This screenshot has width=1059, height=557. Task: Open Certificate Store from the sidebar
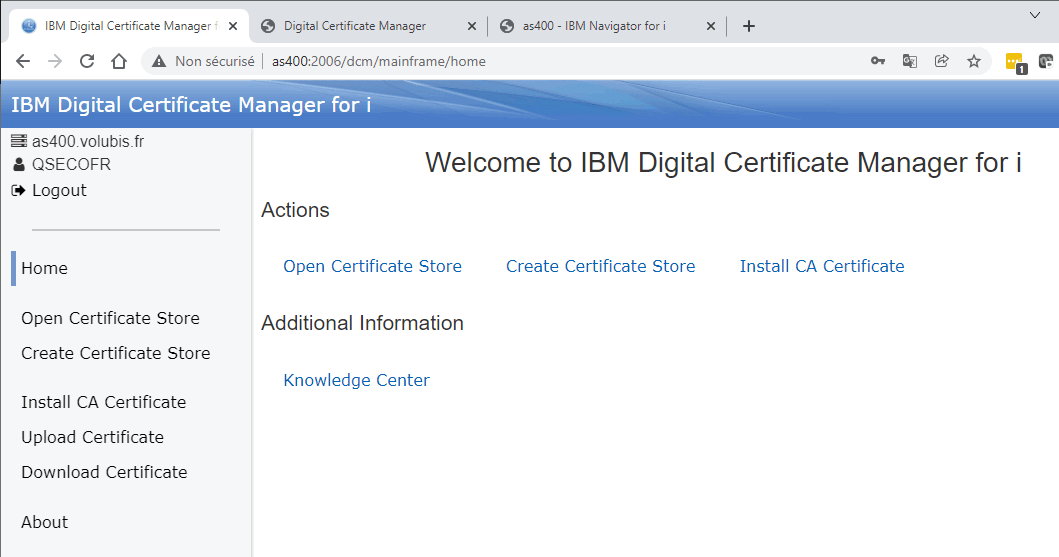point(110,318)
